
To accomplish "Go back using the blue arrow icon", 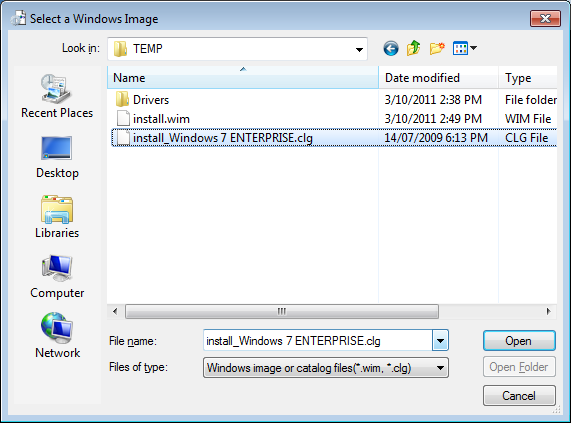I will tap(391, 48).
